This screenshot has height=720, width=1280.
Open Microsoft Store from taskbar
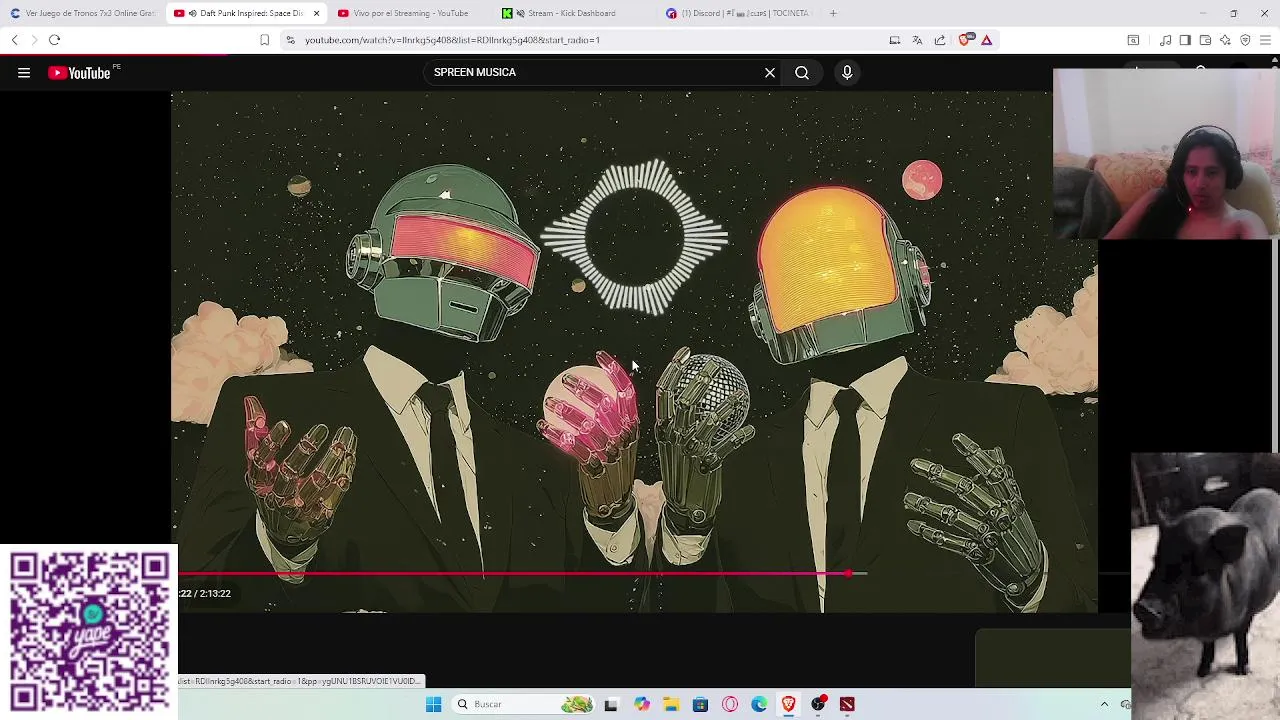(700, 704)
